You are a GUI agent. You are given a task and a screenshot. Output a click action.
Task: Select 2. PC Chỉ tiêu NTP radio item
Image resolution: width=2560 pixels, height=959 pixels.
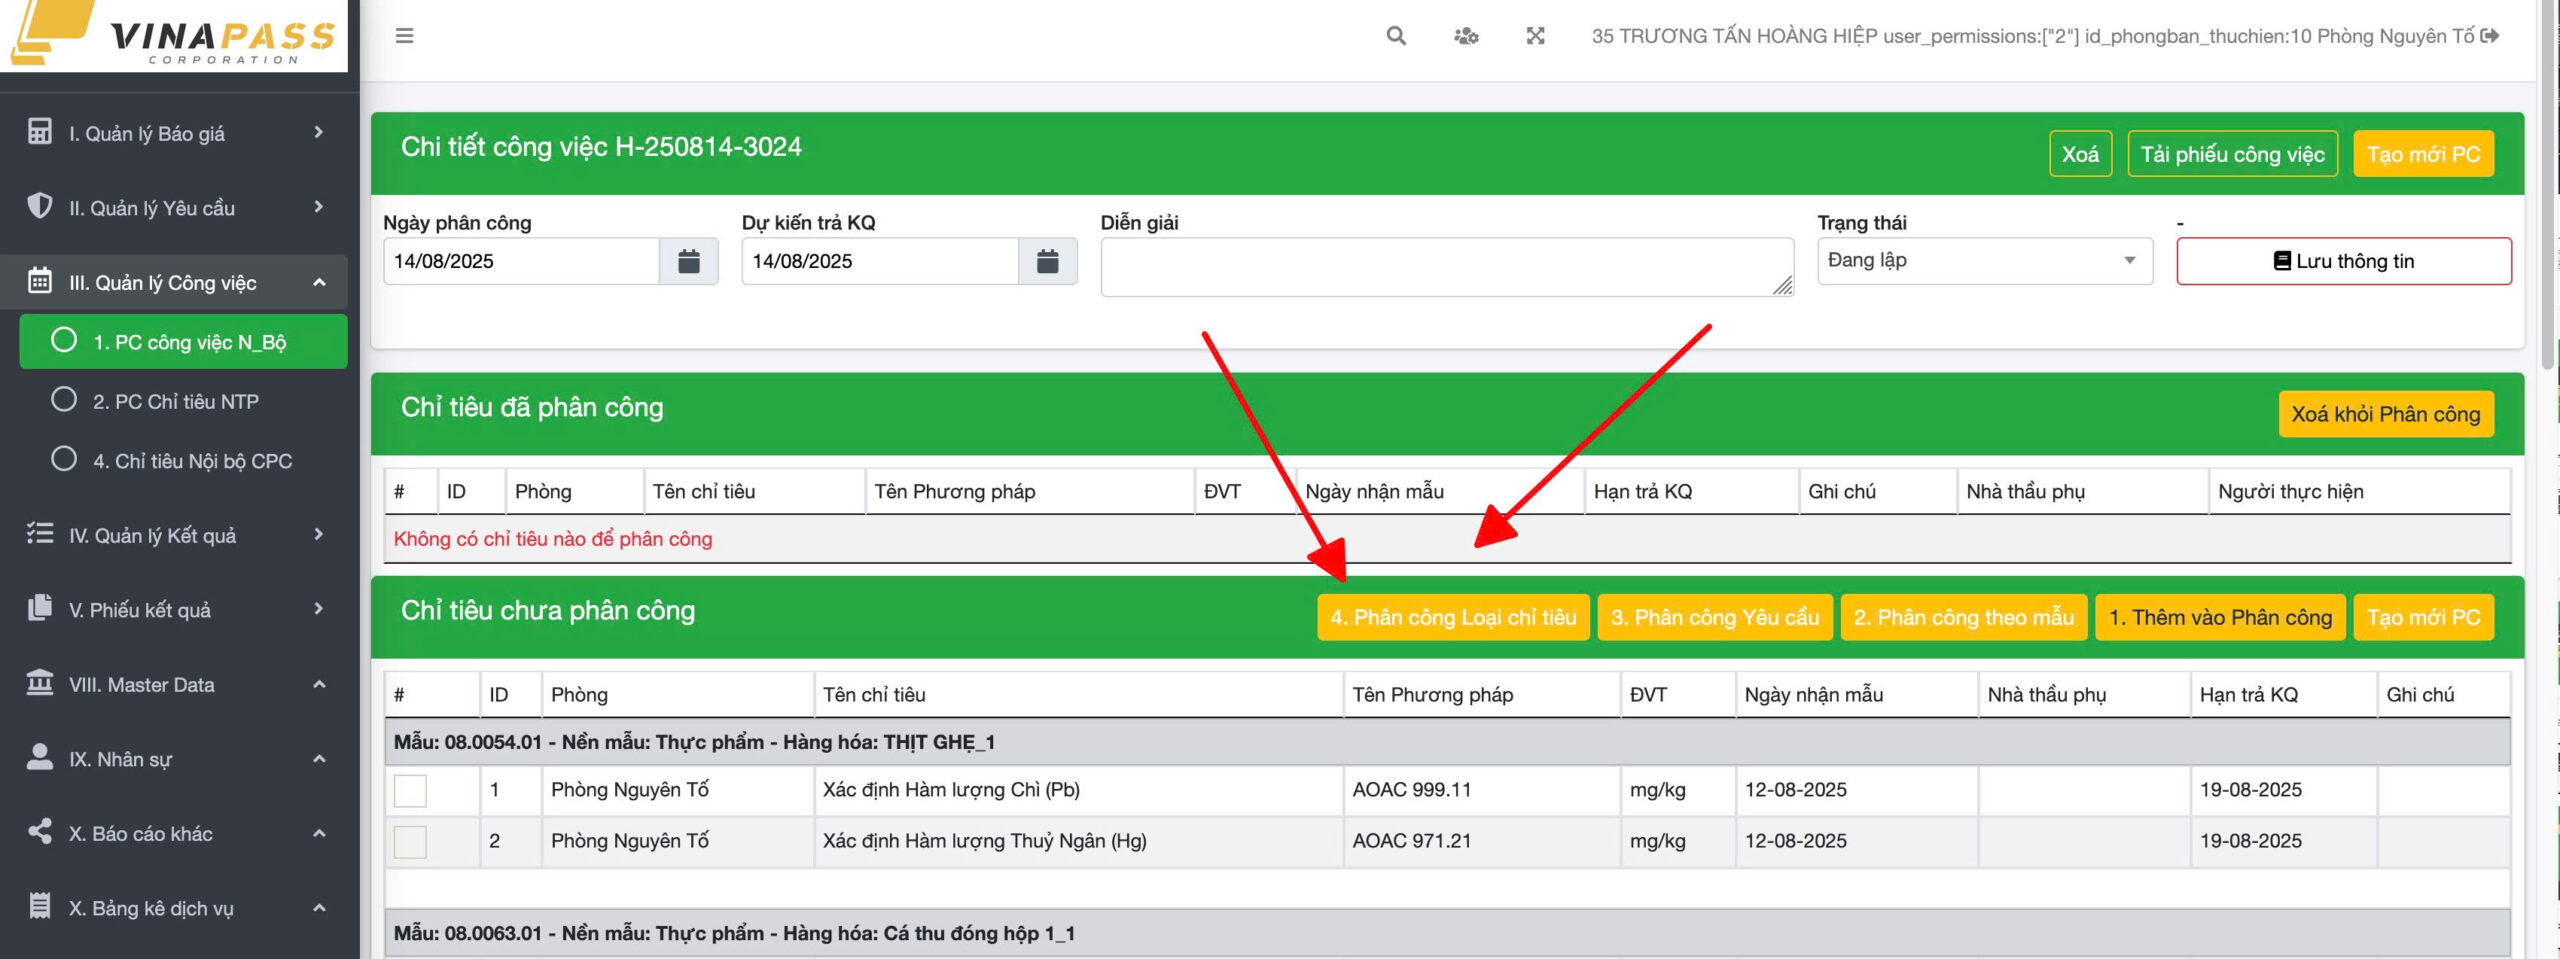(x=175, y=401)
